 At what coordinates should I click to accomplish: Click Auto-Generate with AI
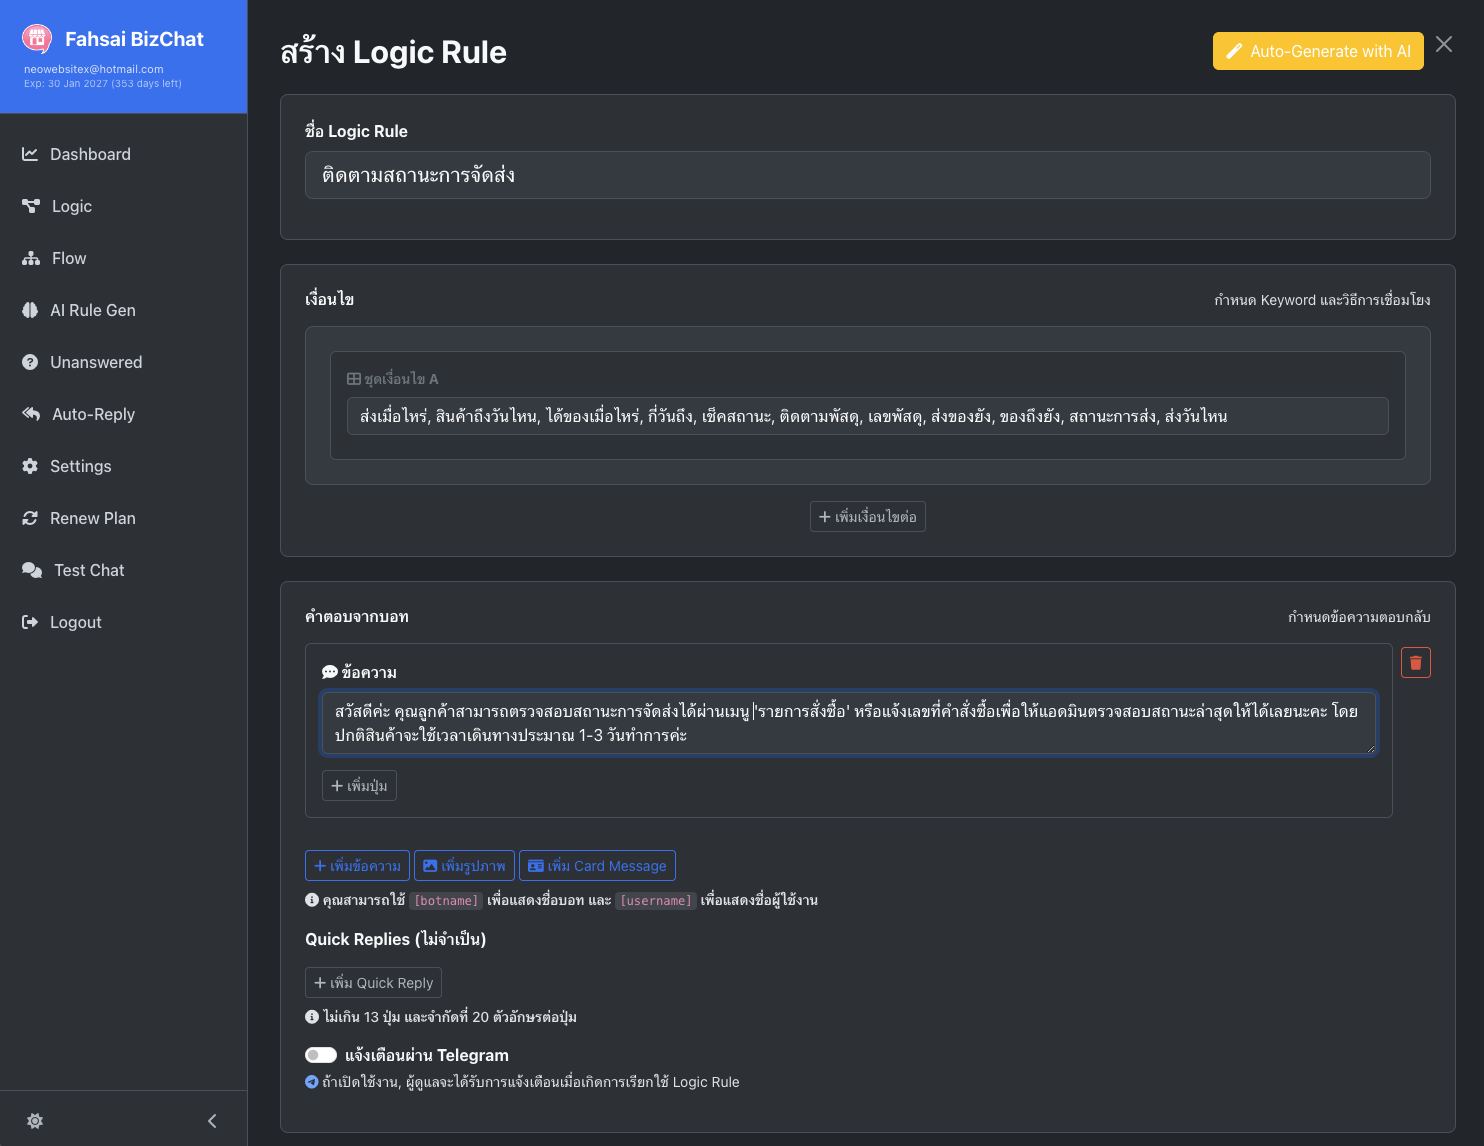[x=1317, y=51]
